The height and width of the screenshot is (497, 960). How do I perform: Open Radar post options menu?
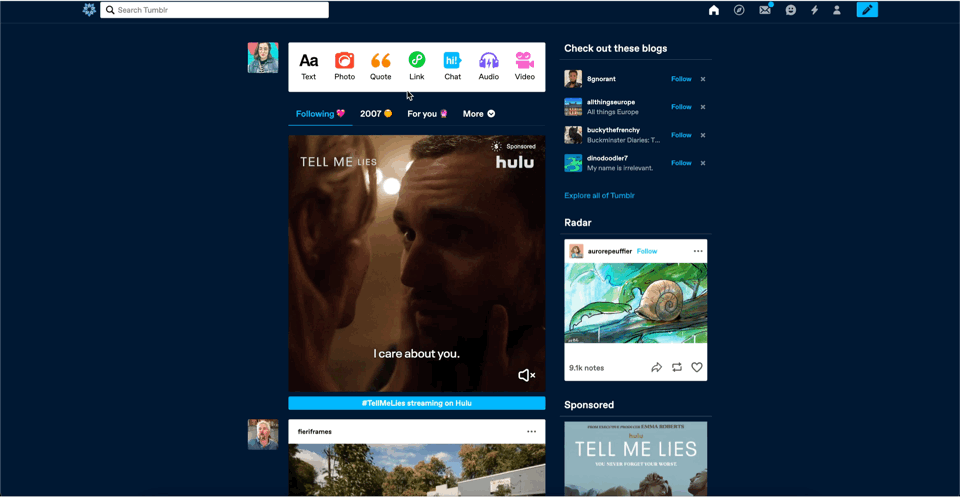click(698, 251)
